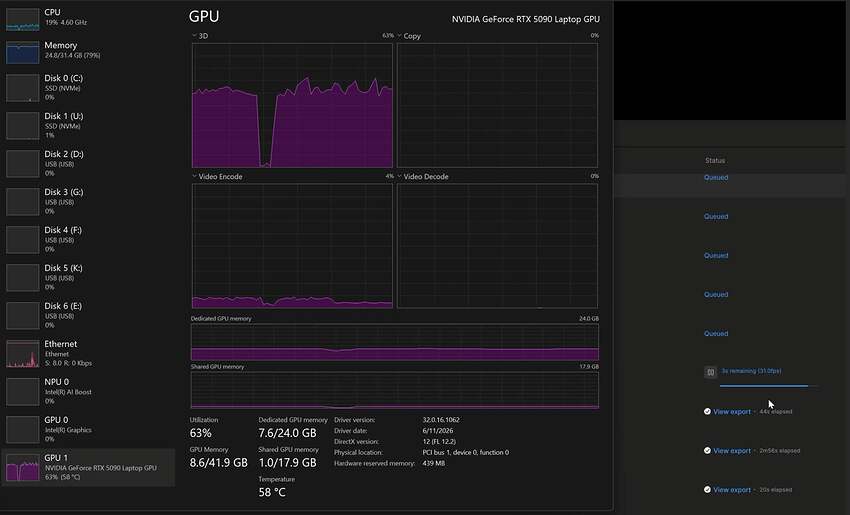Click the Video Decode engine graph
This screenshot has width=850, height=515.
click(x=497, y=246)
